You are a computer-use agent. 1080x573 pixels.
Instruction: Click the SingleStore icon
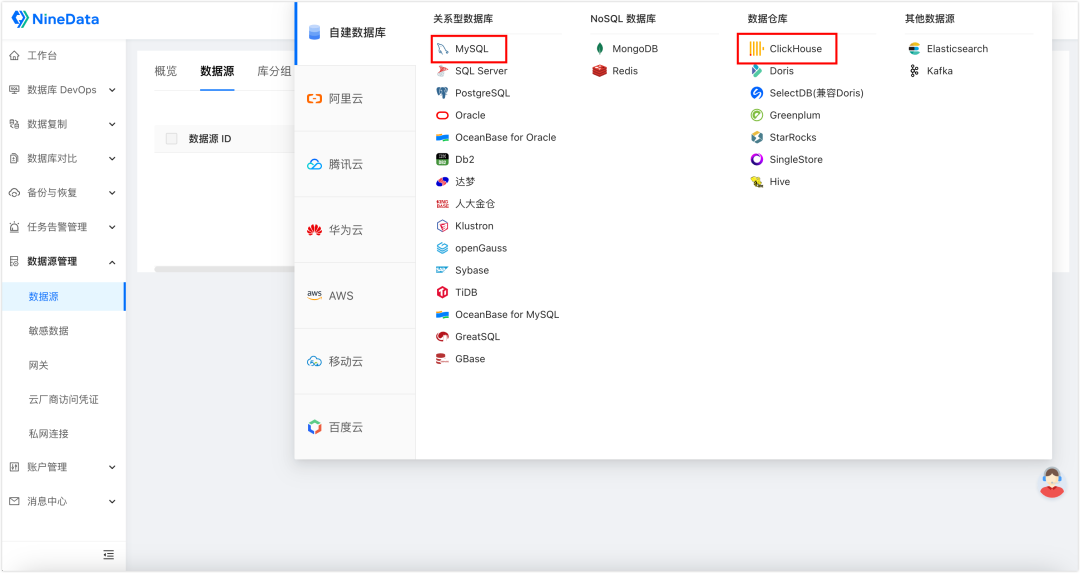click(x=756, y=159)
